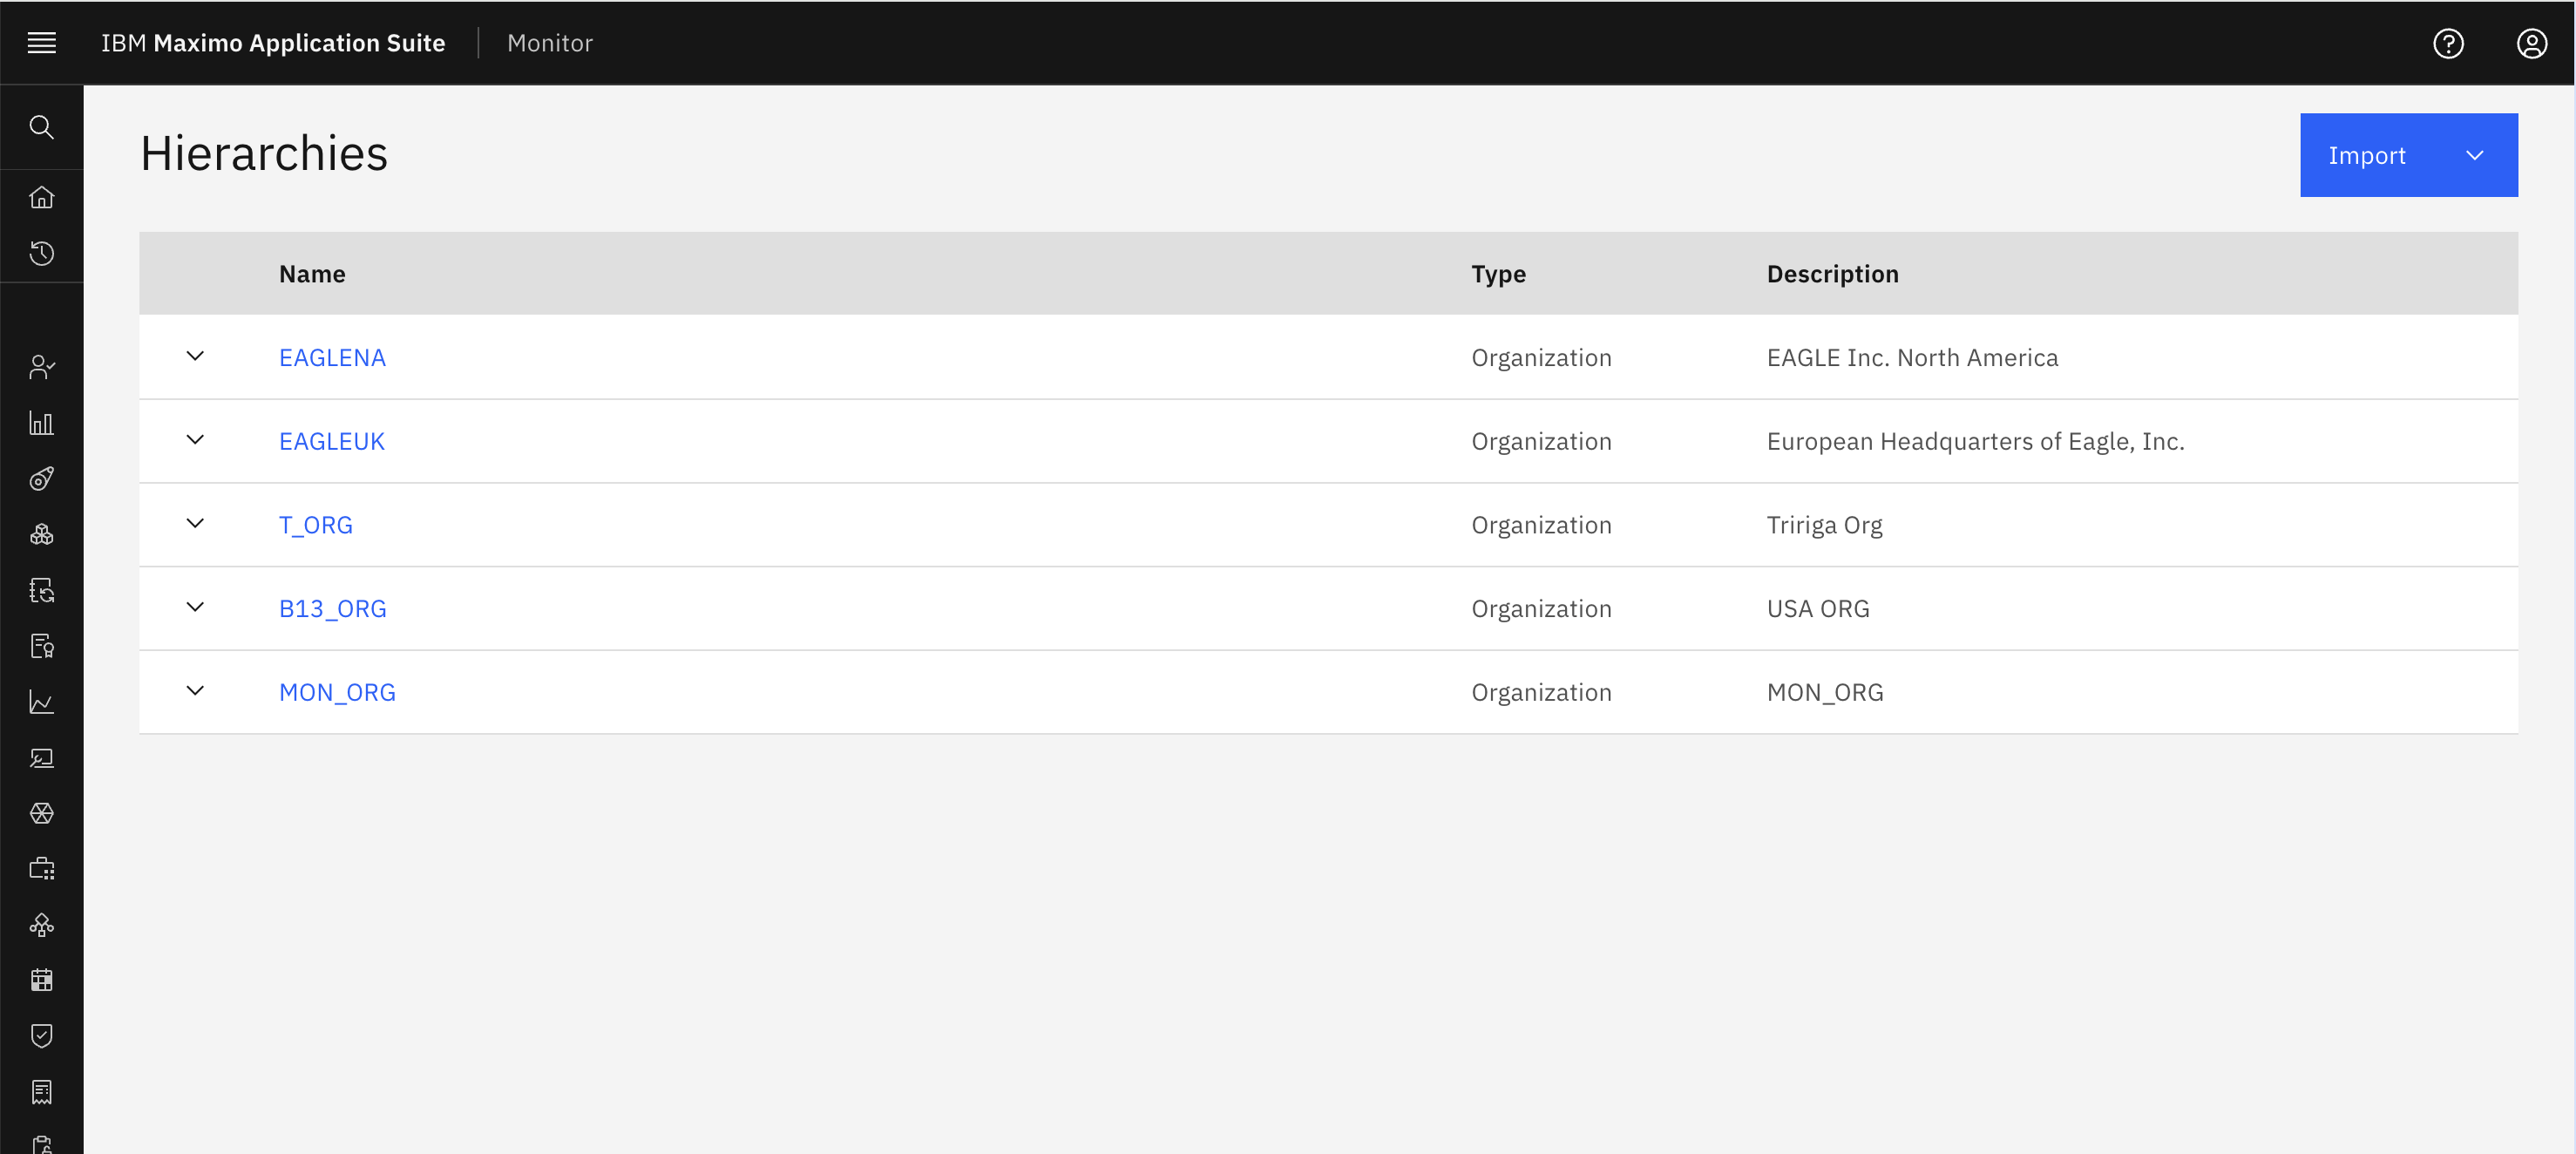Open recent history clock icon

(x=41, y=253)
